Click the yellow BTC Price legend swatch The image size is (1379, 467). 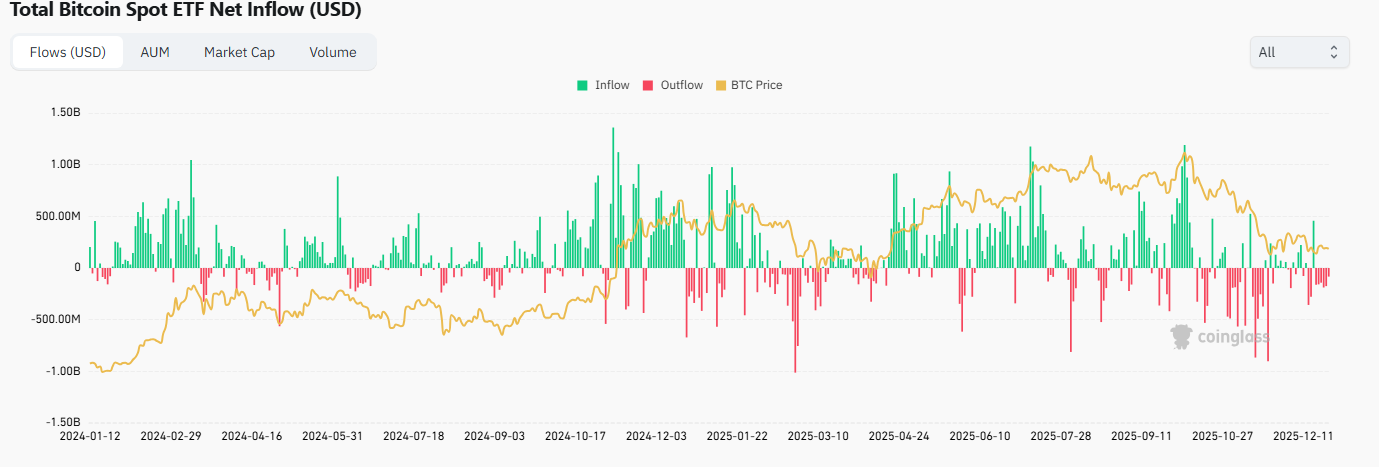[722, 85]
